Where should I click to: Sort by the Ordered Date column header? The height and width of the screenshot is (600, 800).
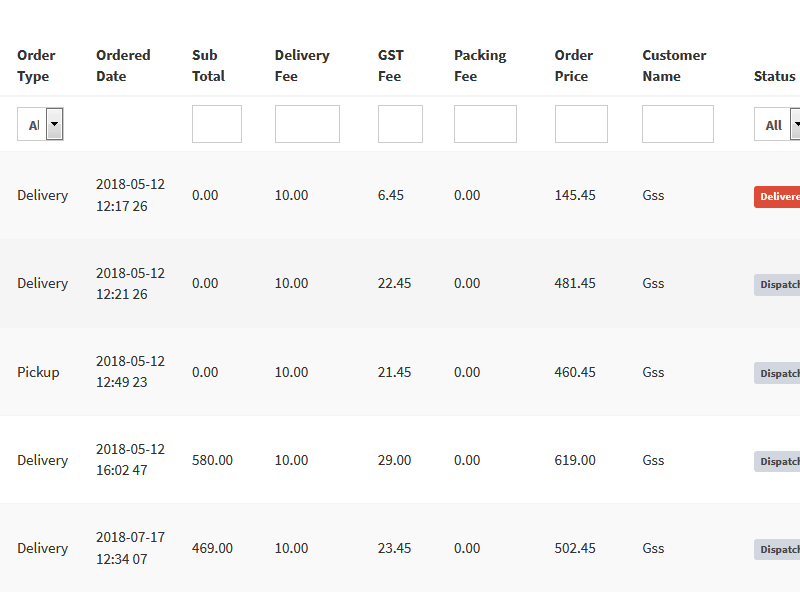click(123, 66)
